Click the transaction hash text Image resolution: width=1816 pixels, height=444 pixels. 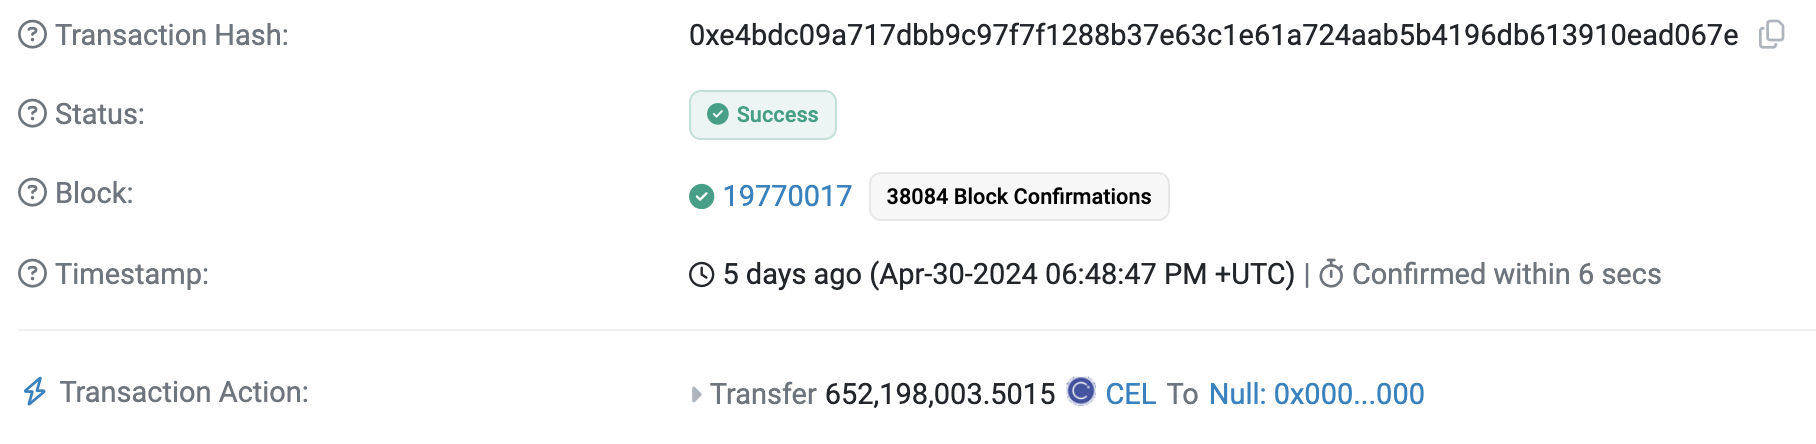[1213, 35]
